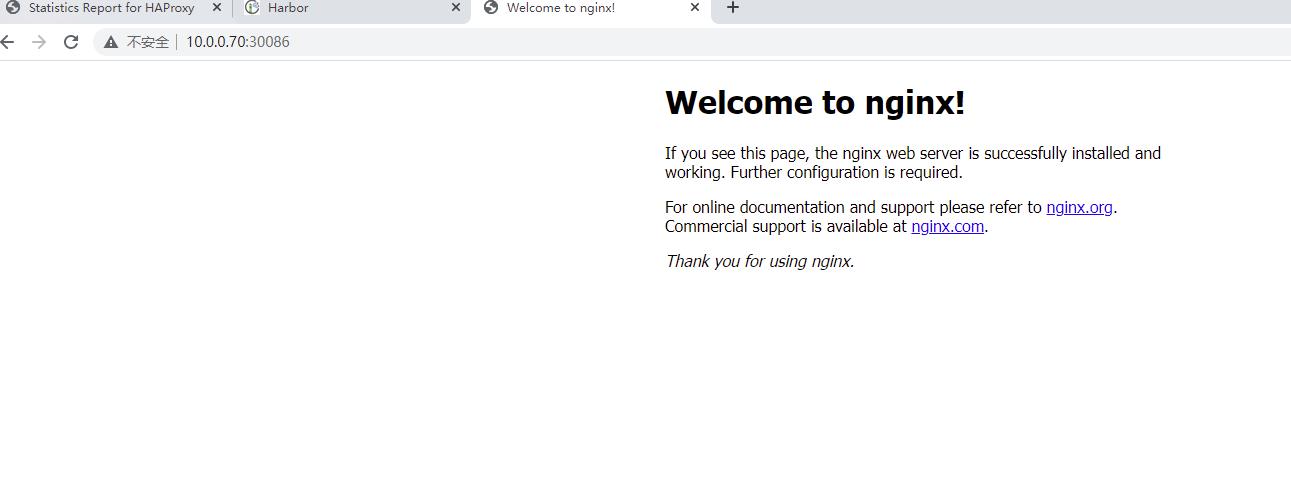Image resolution: width=1291 pixels, height=480 pixels.
Task: Open the nginx.com link
Action: tap(948, 227)
